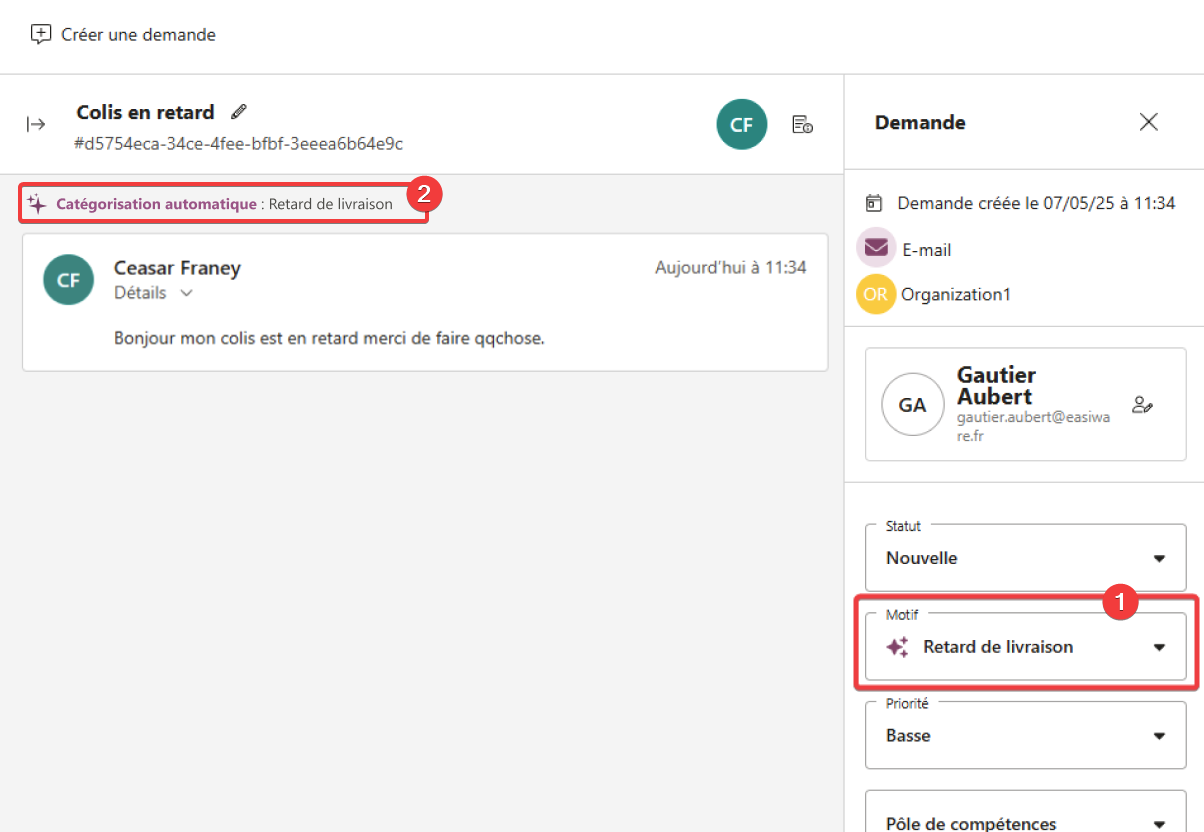Screen dimensions: 1204x832
Task: Click the yellow OR organization avatar
Action: (876, 294)
